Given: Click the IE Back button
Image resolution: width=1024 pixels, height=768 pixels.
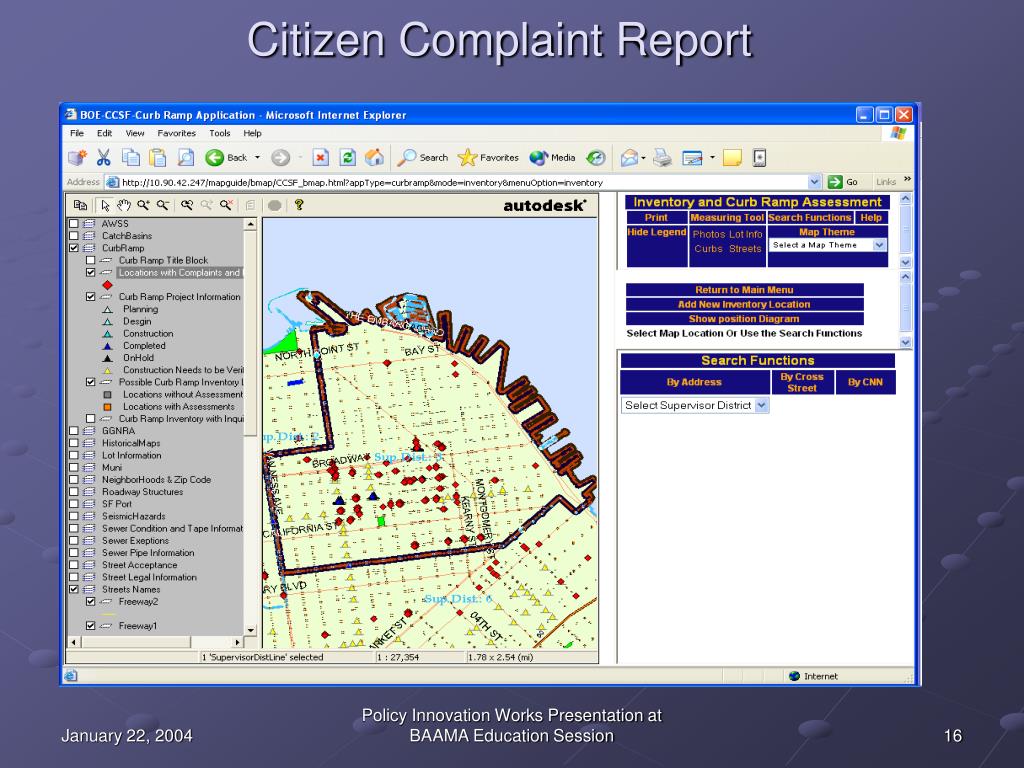Looking at the screenshot, I should [226, 157].
